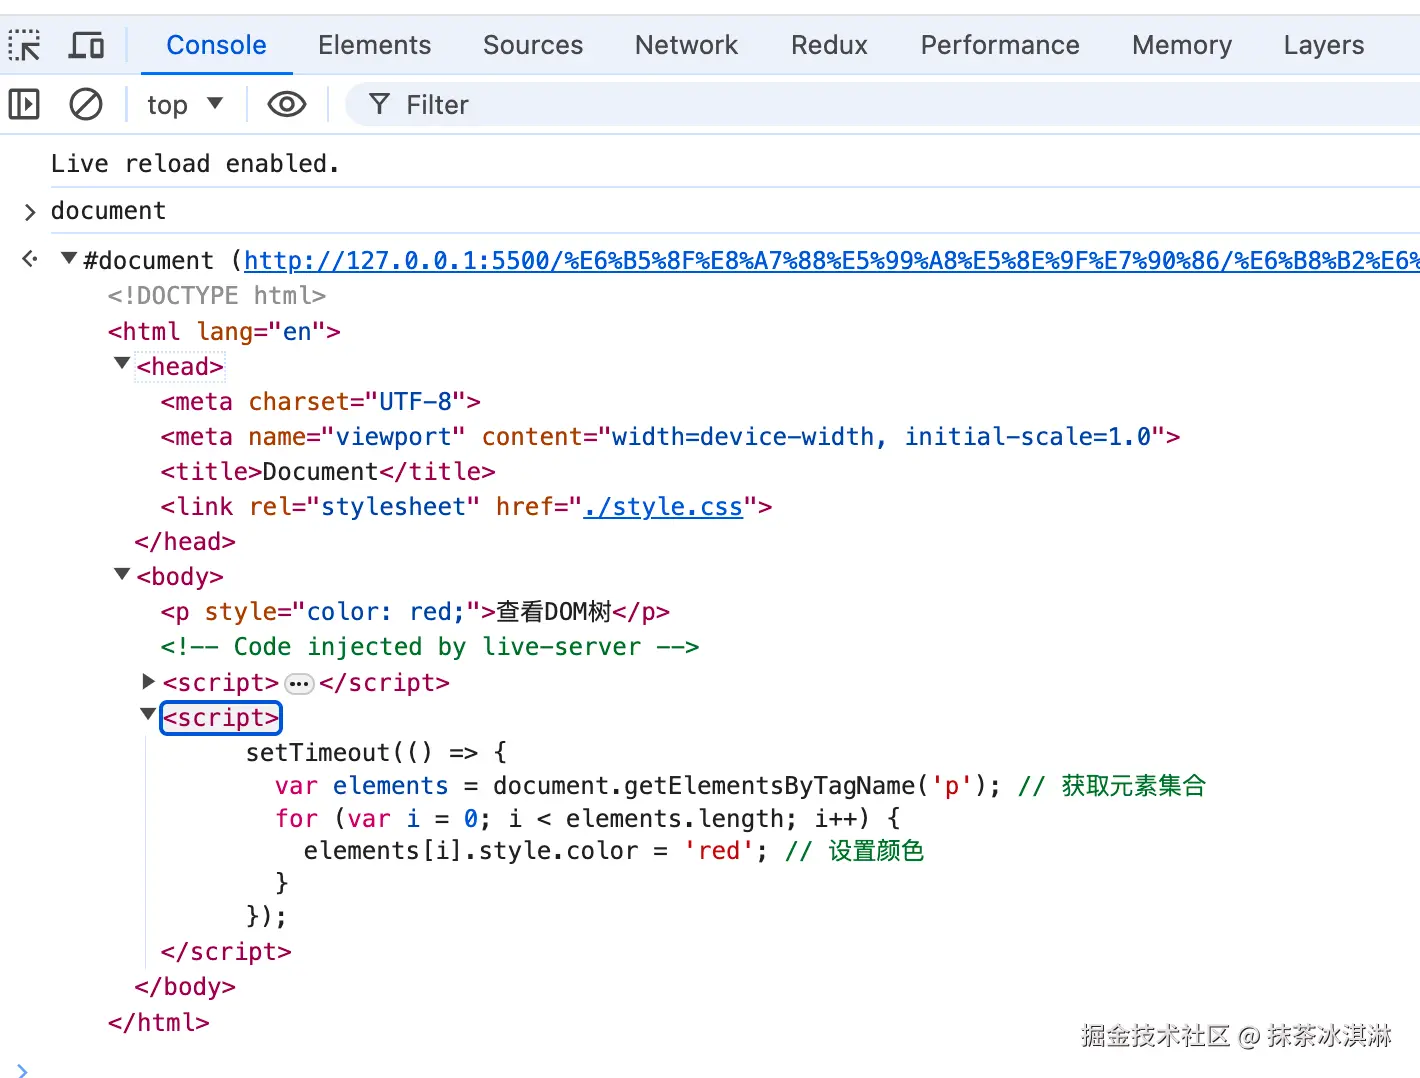Open the Redux tab
This screenshot has height=1078, width=1420.
pyautogui.click(x=829, y=45)
